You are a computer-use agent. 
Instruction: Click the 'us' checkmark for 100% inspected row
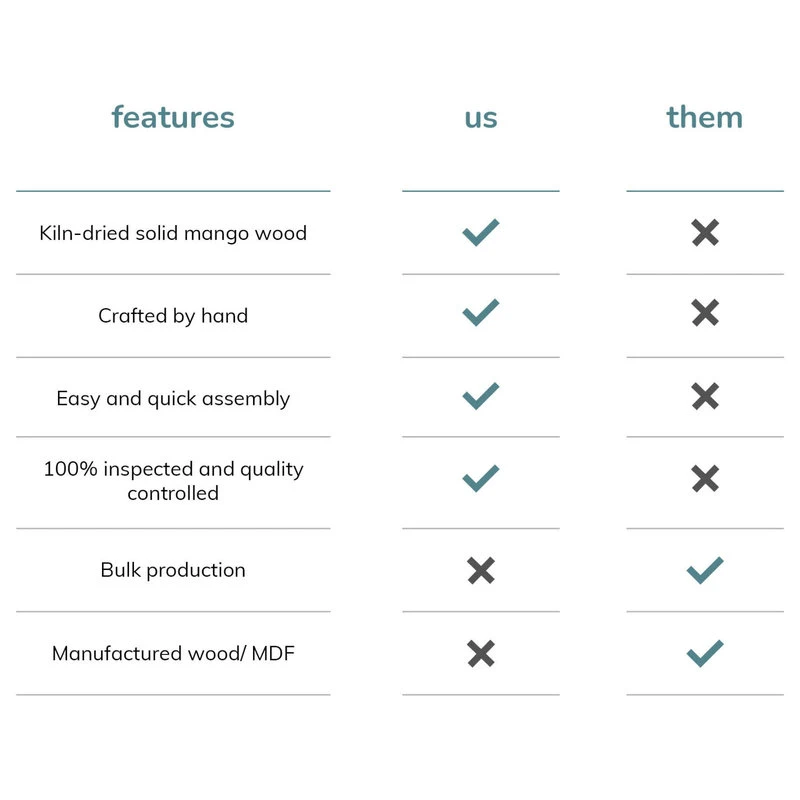tap(481, 479)
